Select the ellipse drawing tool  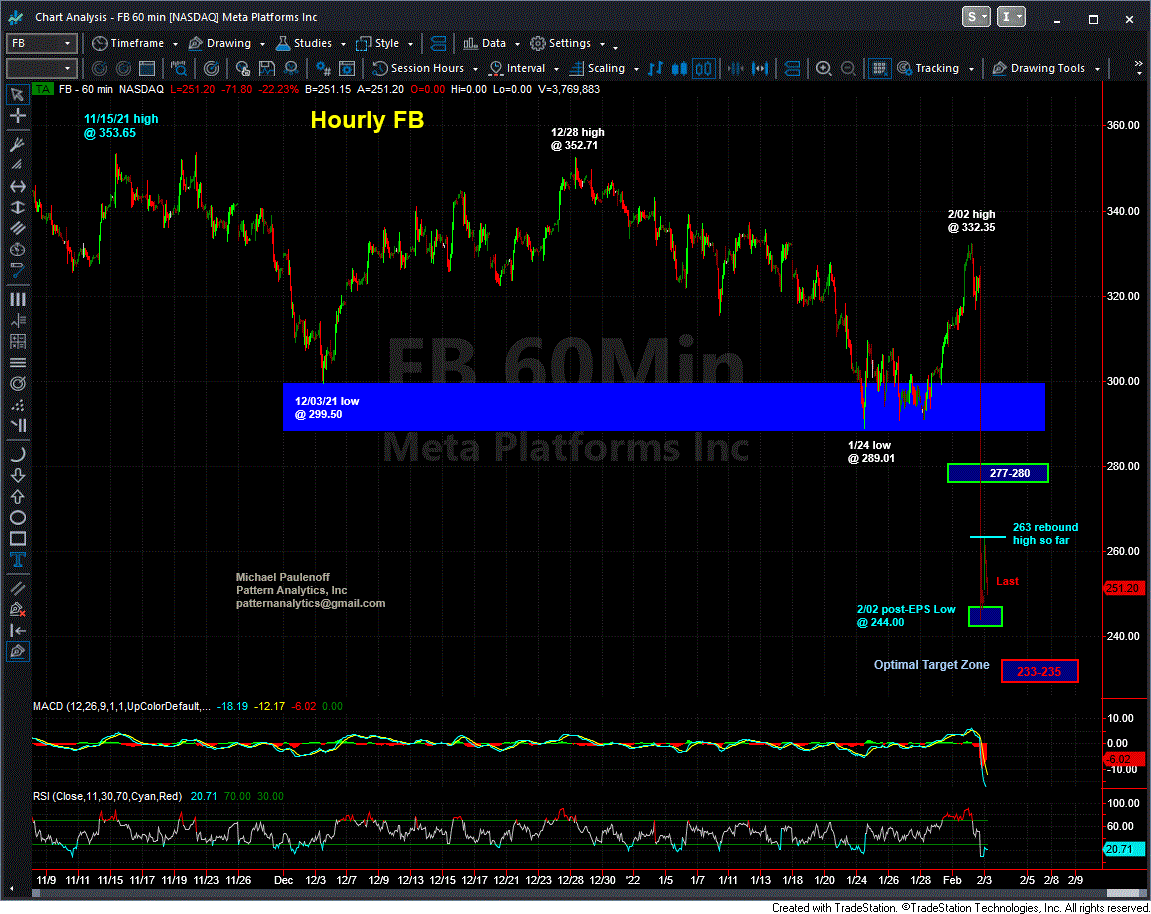[18, 518]
